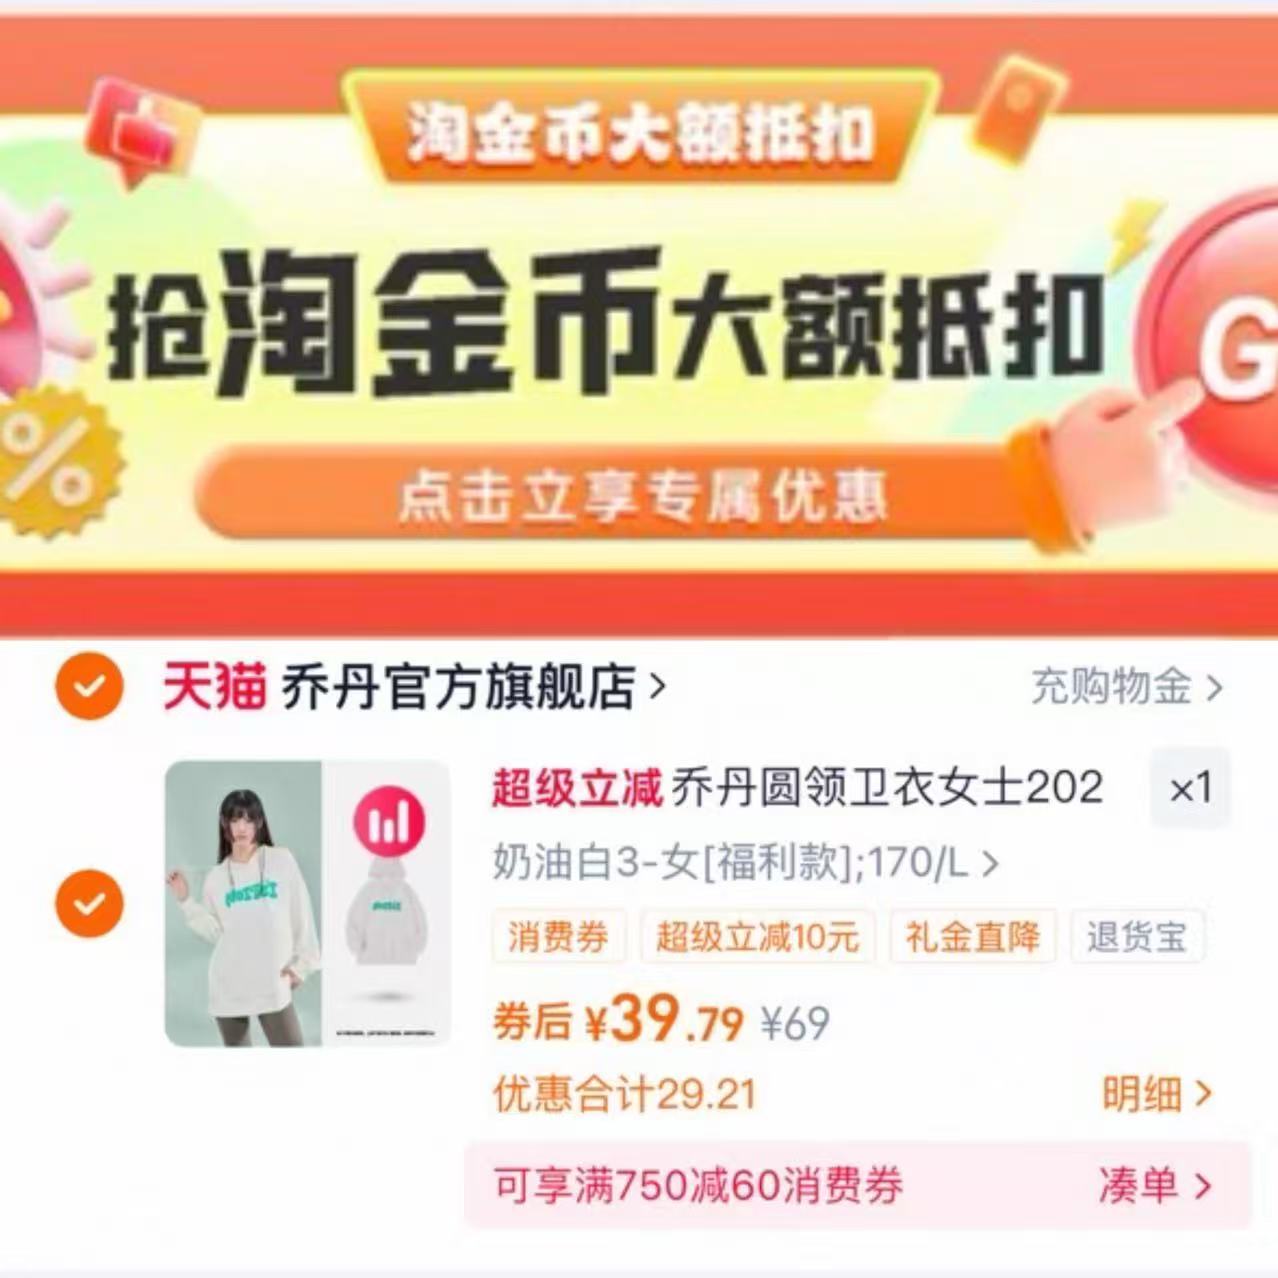Open the sweatshirt product thumbnail
The width and height of the screenshot is (1278, 1278).
click(x=307, y=904)
